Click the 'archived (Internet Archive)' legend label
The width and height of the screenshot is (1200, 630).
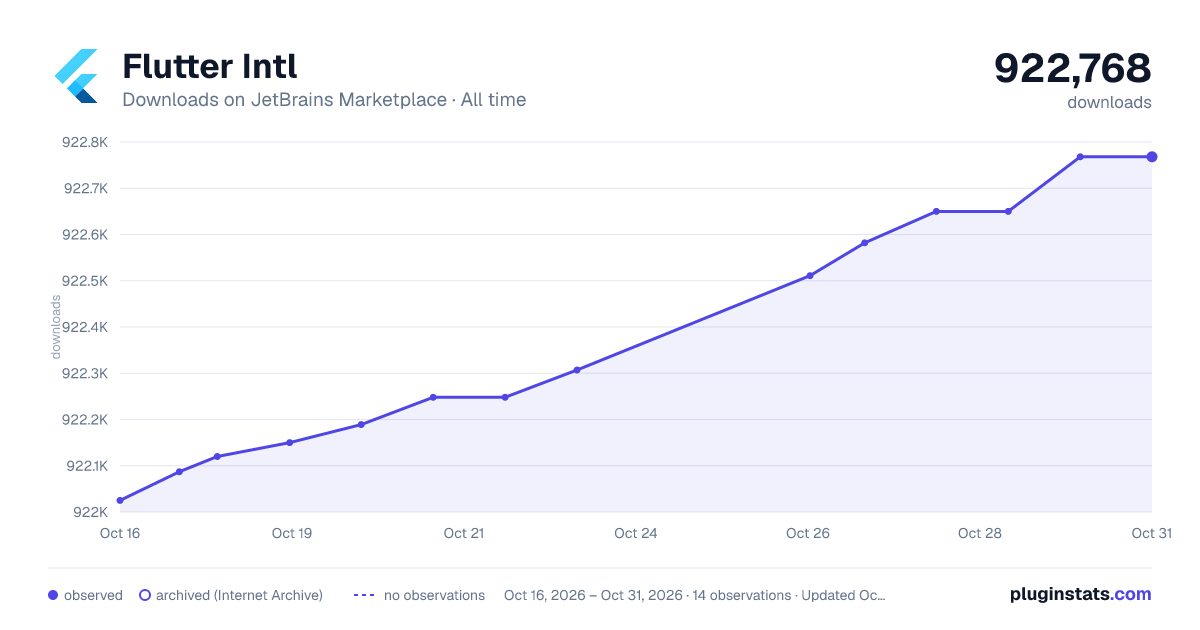point(239,595)
